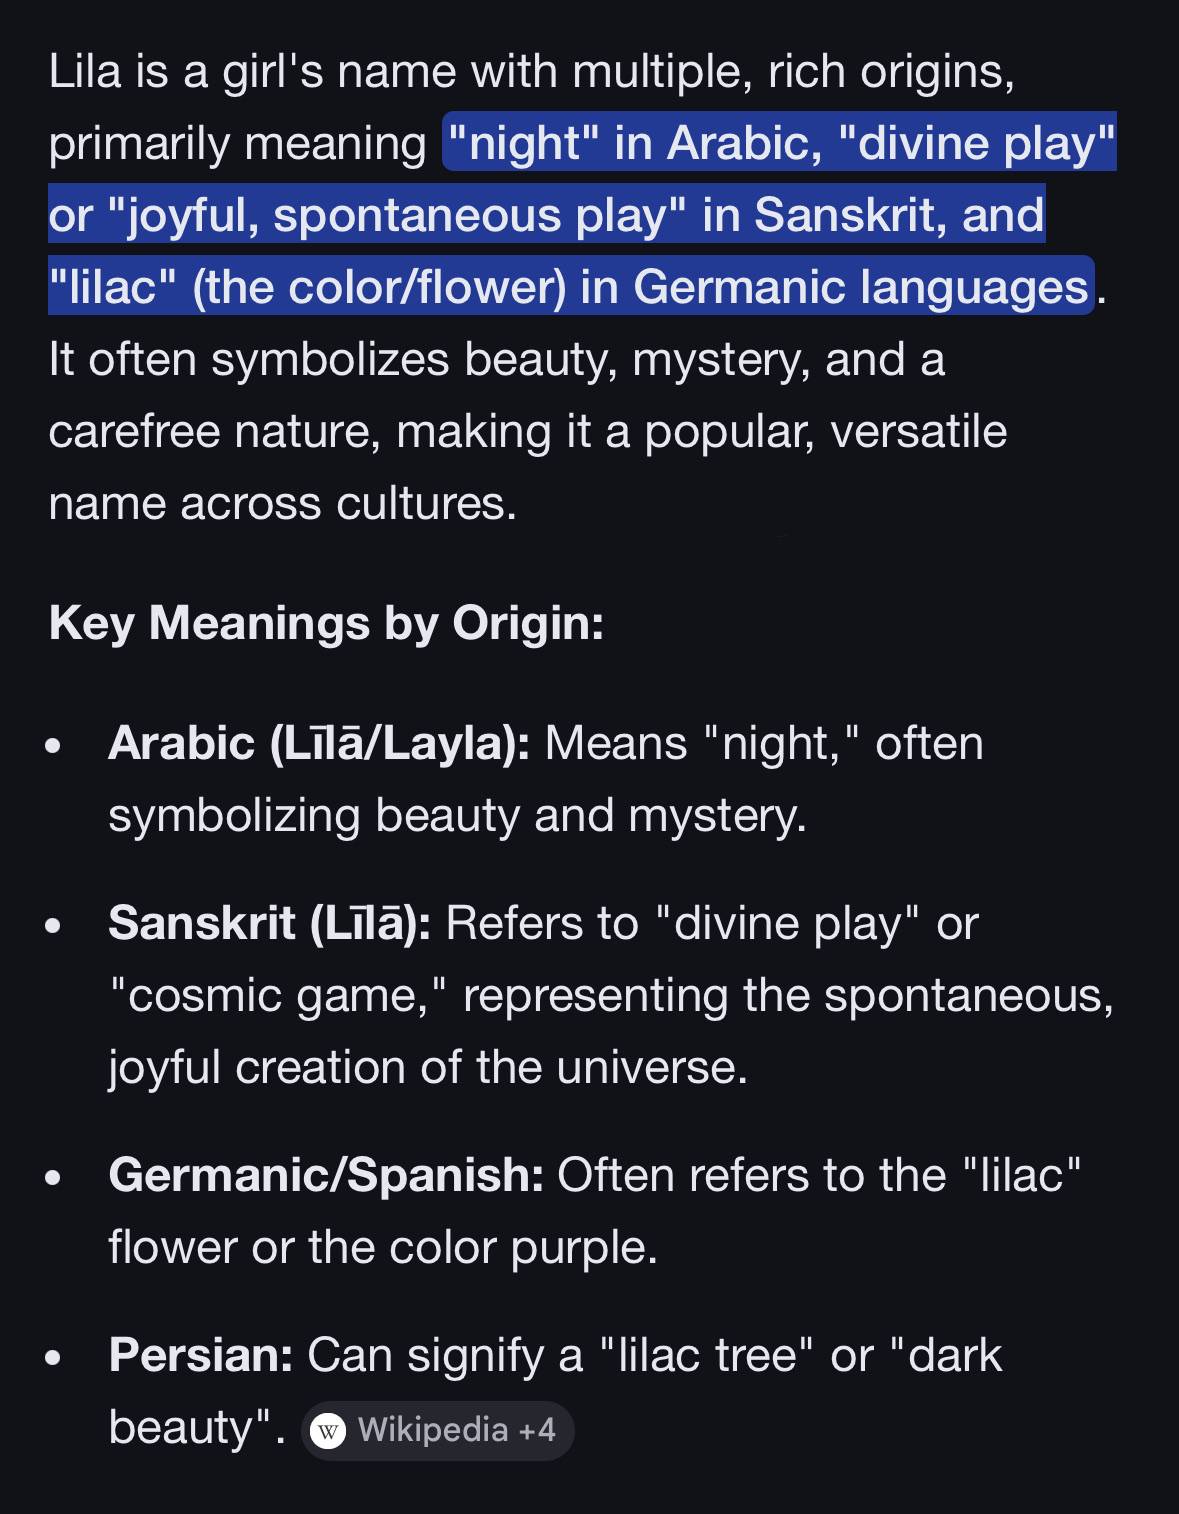This screenshot has height=1514, width=1179.
Task: Click the bullet dot beside the Arabic entry
Action: click(54, 746)
